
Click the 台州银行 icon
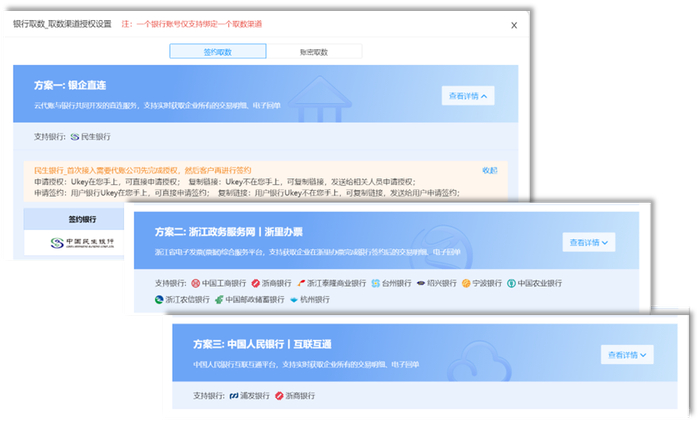(375, 283)
